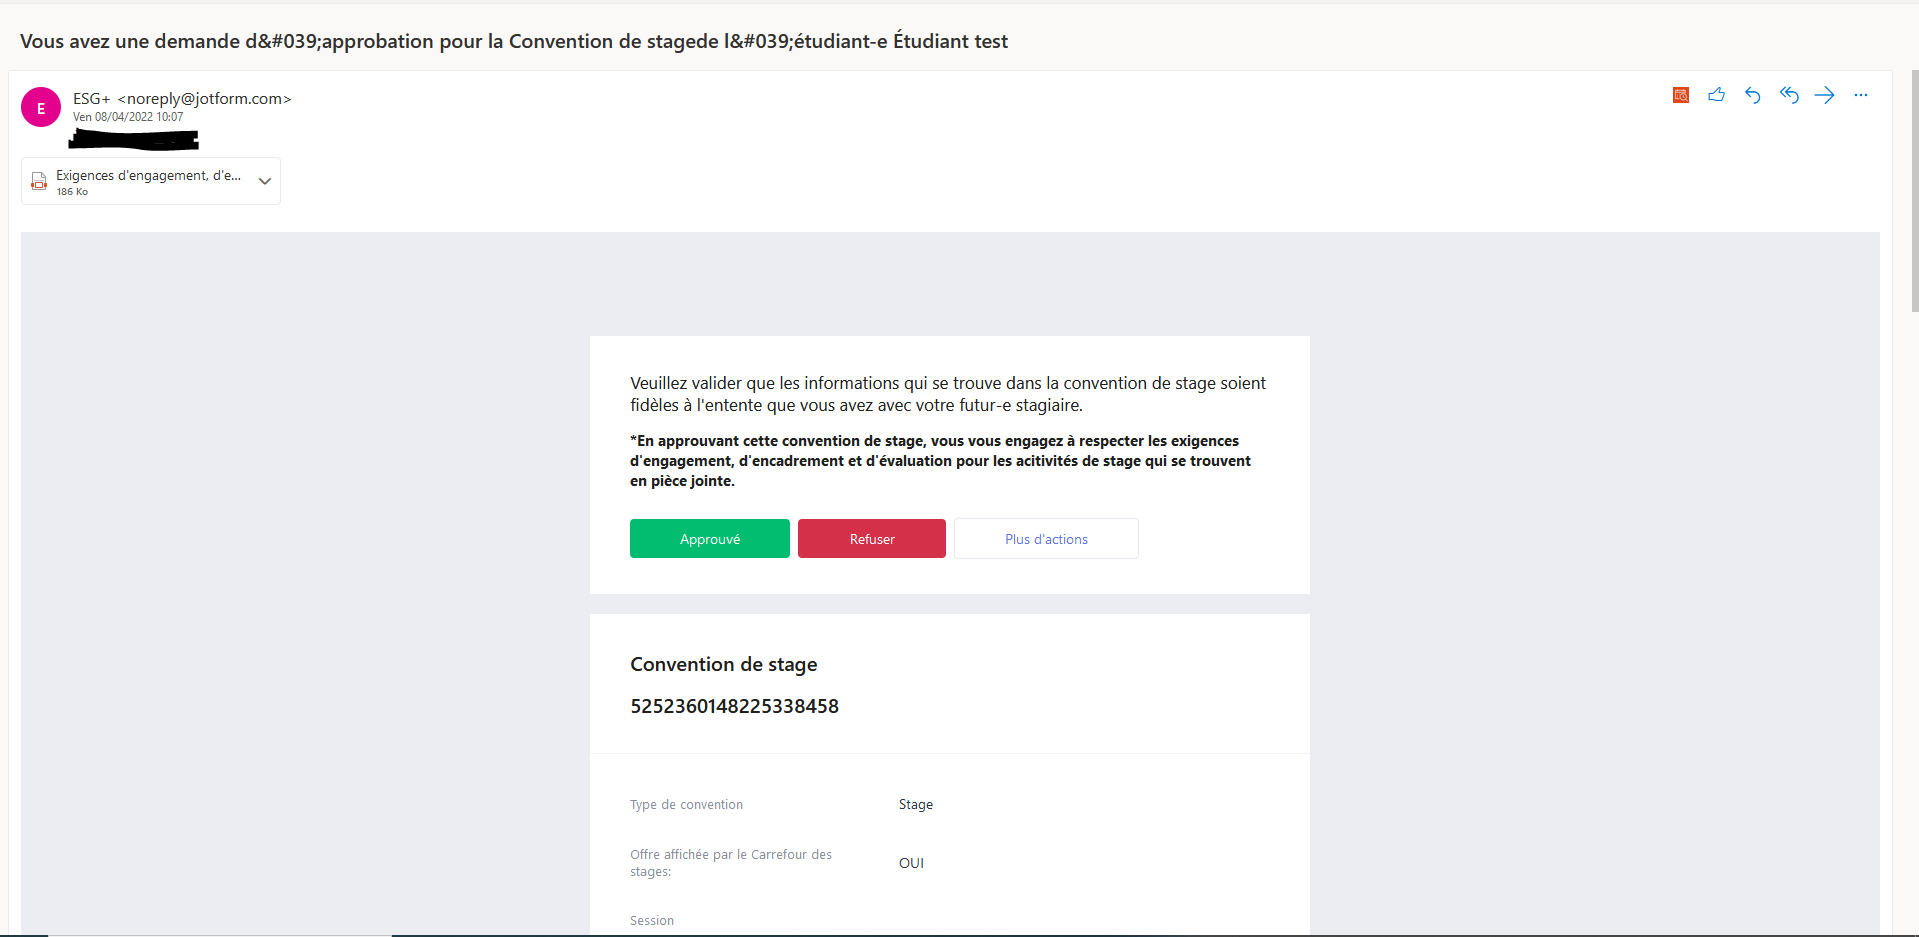
Task: Click the Type de convention Stage value
Action: coord(916,804)
